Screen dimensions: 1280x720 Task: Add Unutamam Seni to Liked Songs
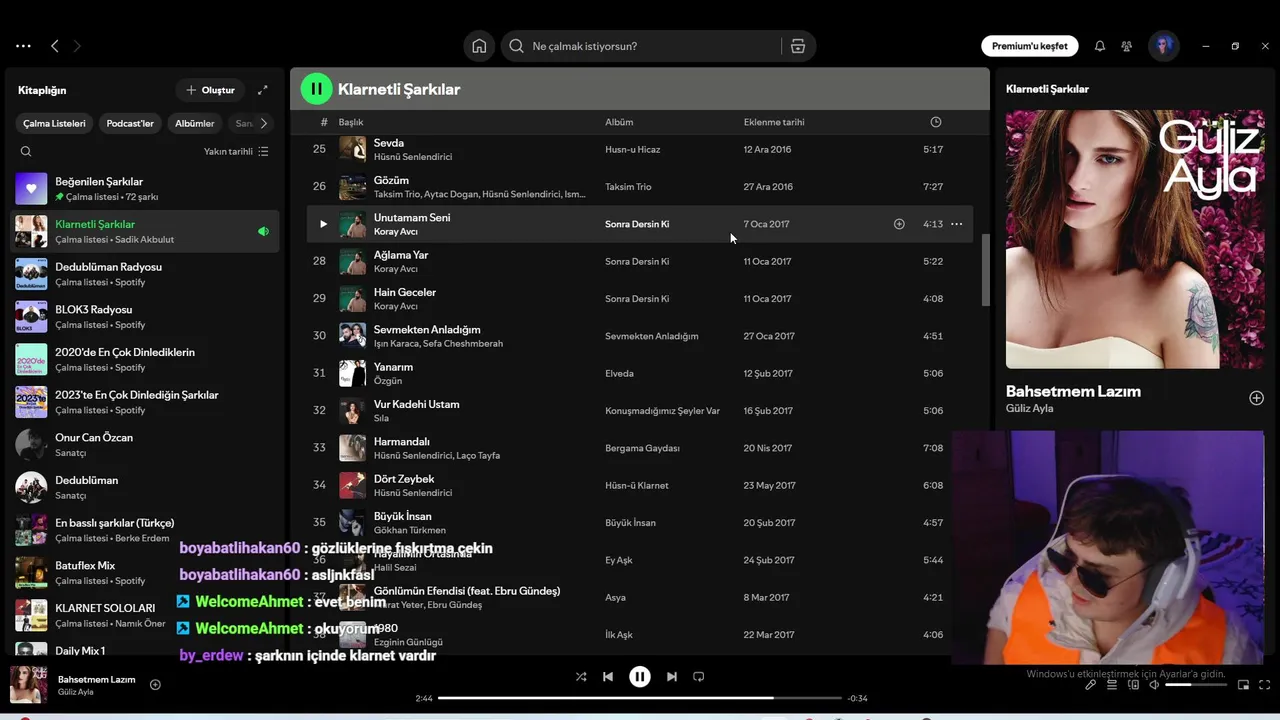click(x=899, y=224)
